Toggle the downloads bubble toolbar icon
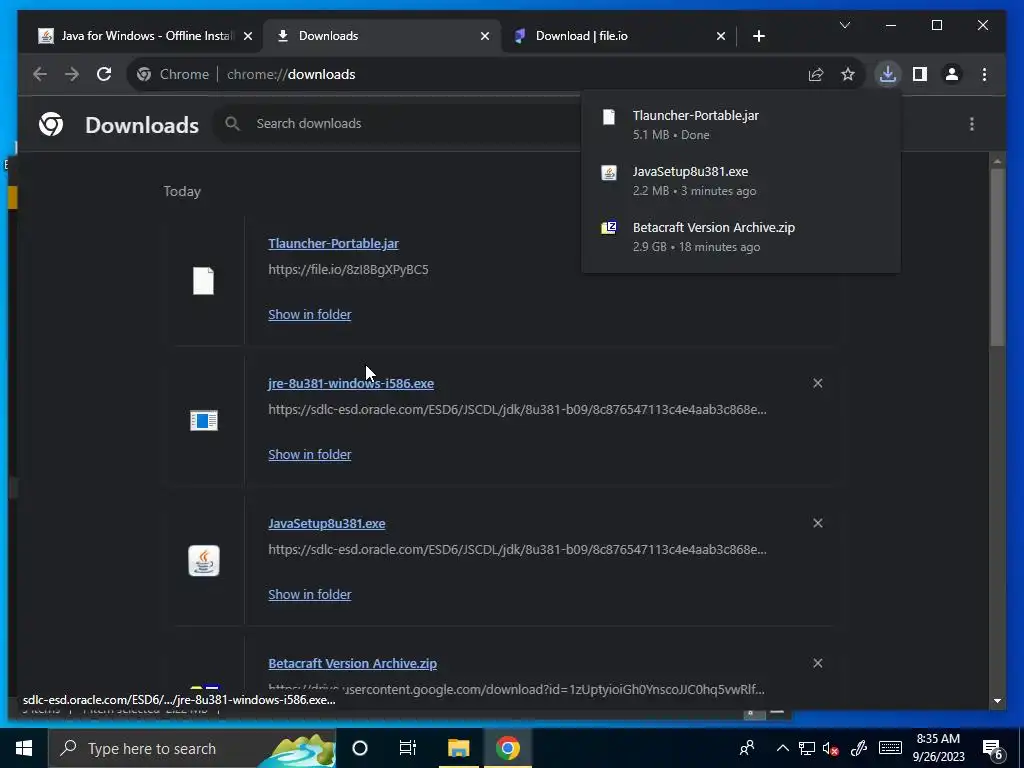Image resolution: width=1024 pixels, height=768 pixels. [888, 74]
